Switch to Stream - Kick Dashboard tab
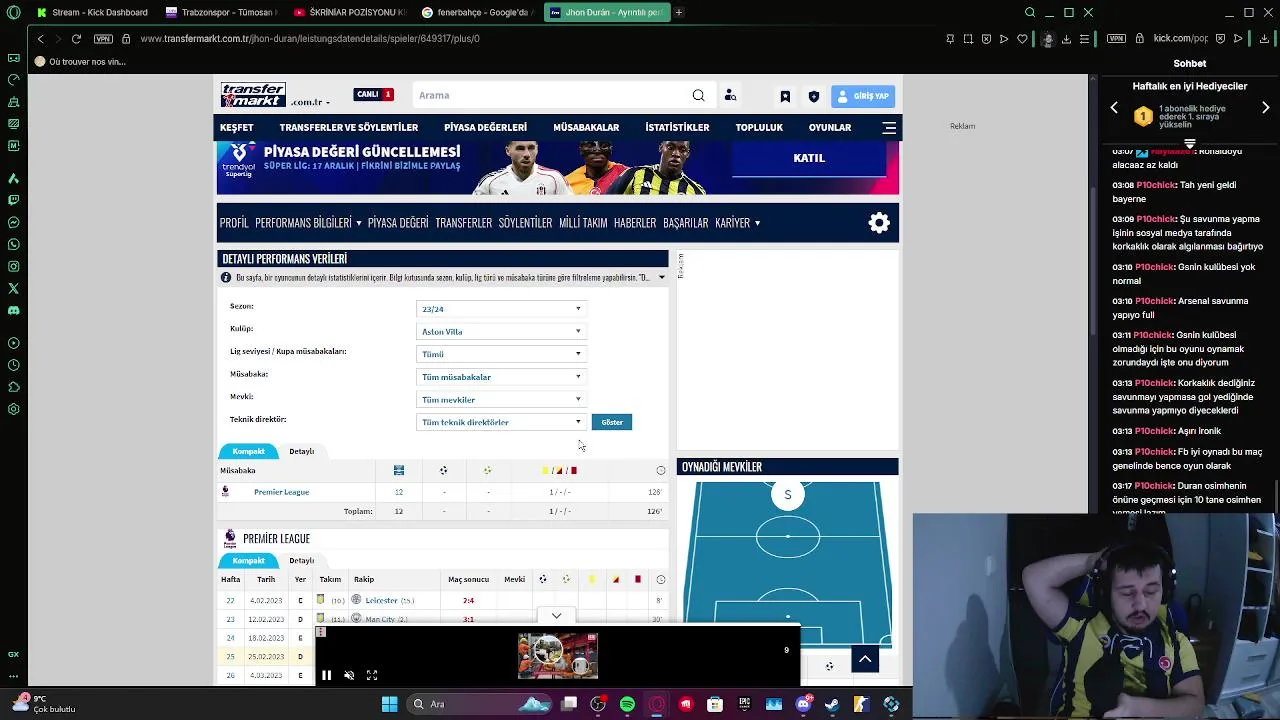Image resolution: width=1280 pixels, height=720 pixels. coord(92,12)
